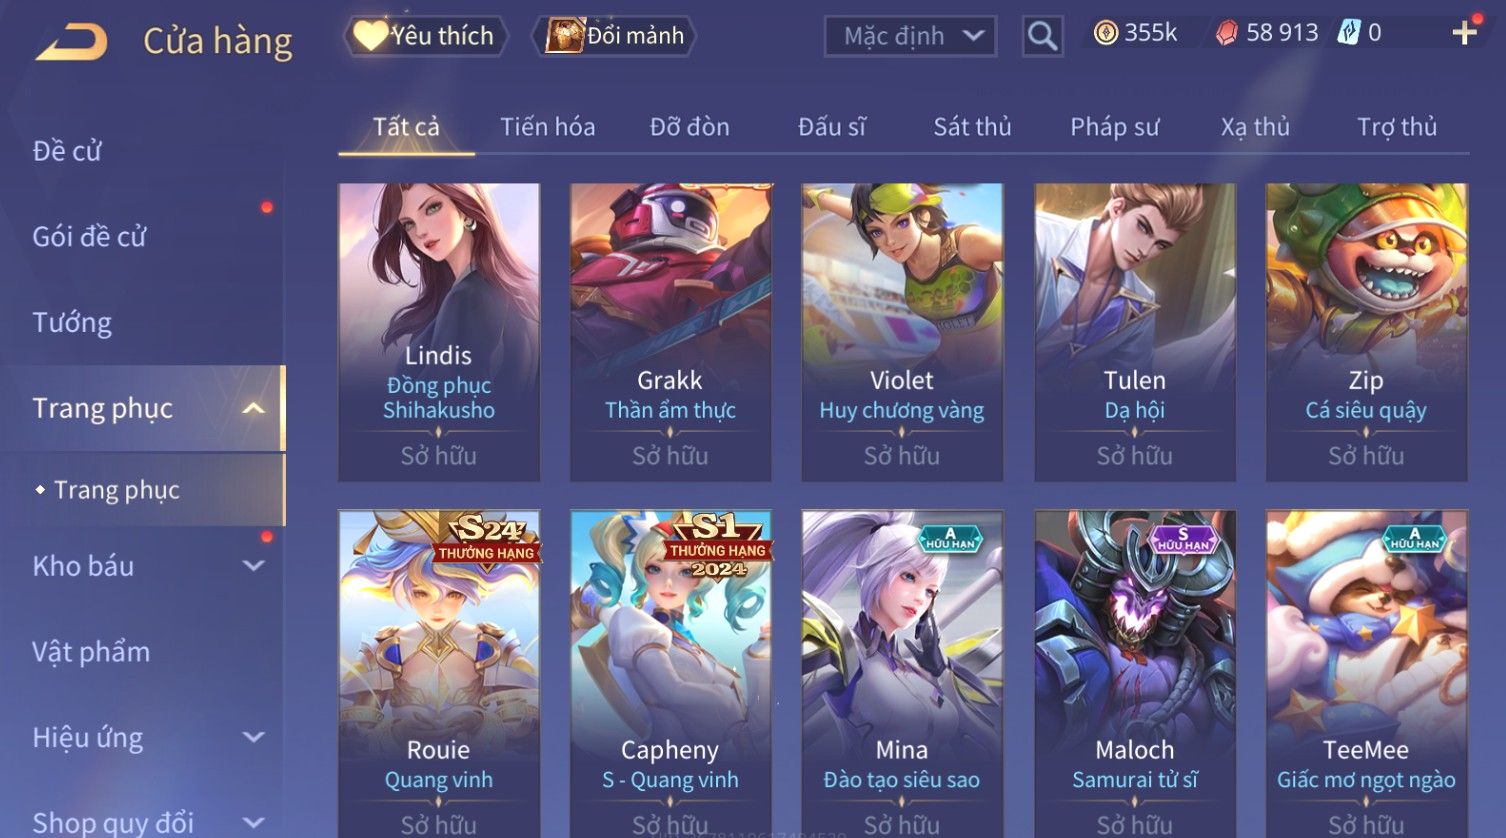Screen dimensions: 1506x838
Task: Tap the plus icon to add currency
Action: coord(1464,33)
